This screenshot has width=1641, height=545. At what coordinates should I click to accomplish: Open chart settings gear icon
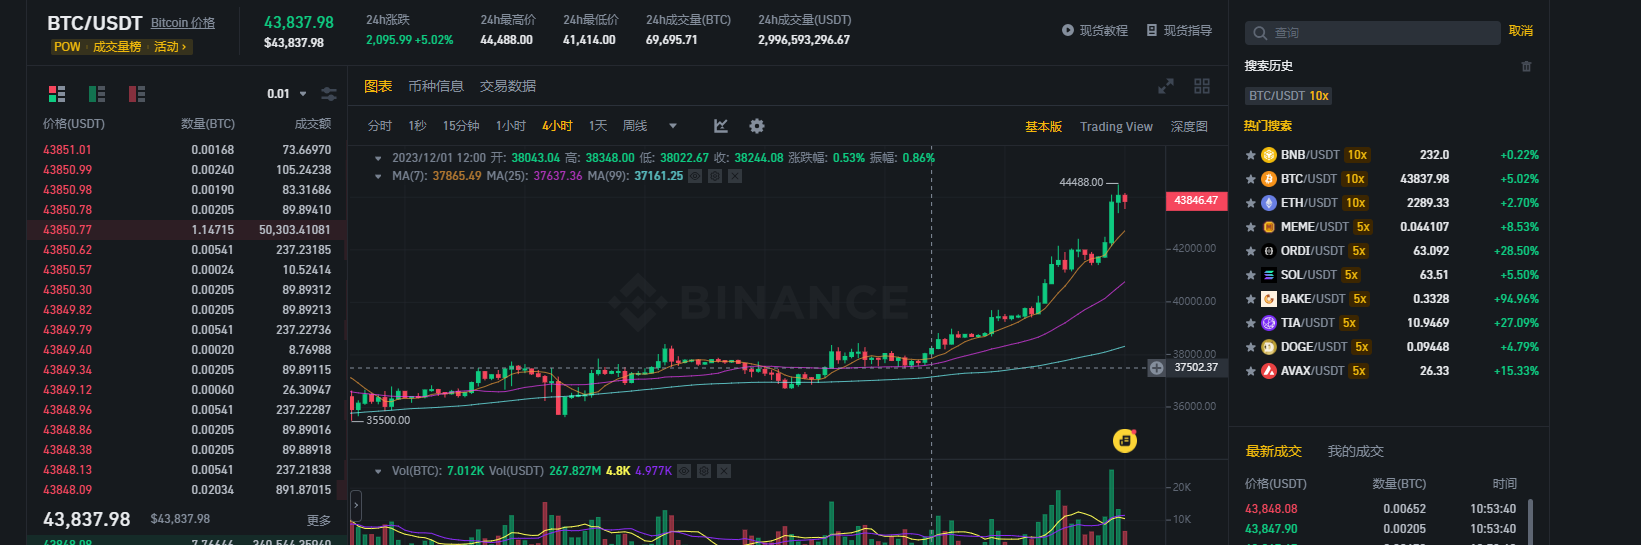click(757, 126)
